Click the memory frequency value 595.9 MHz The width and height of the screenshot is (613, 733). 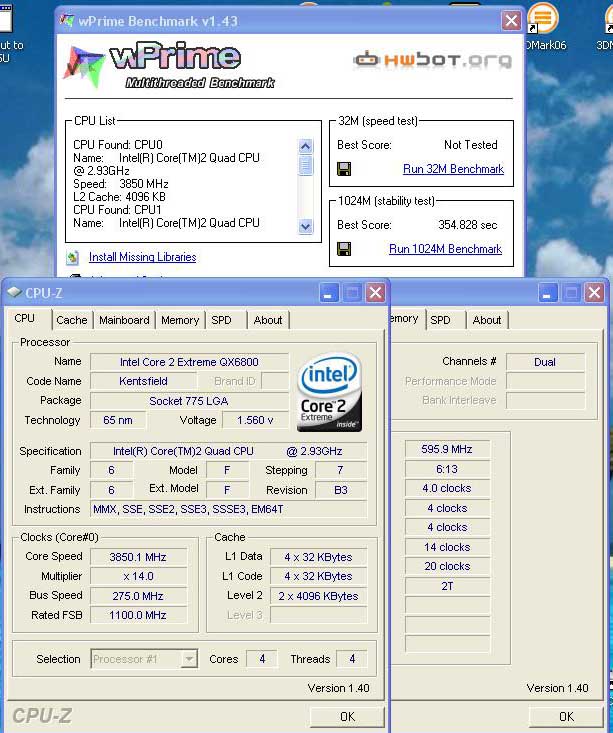coord(447,449)
